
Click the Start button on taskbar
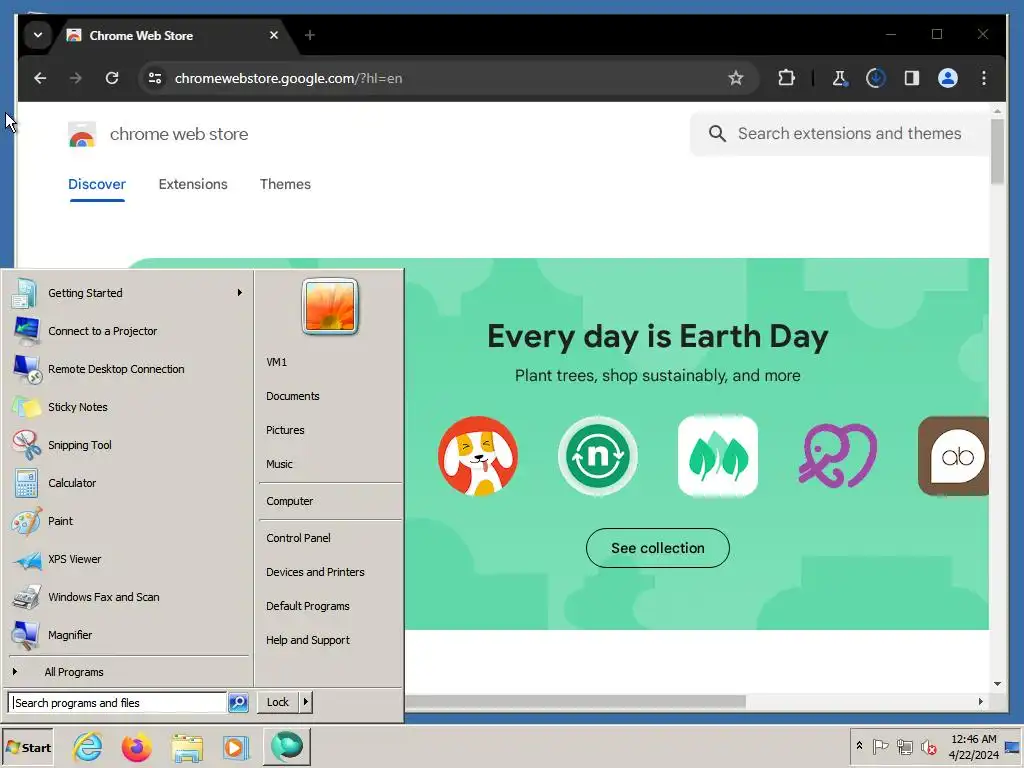click(x=28, y=748)
